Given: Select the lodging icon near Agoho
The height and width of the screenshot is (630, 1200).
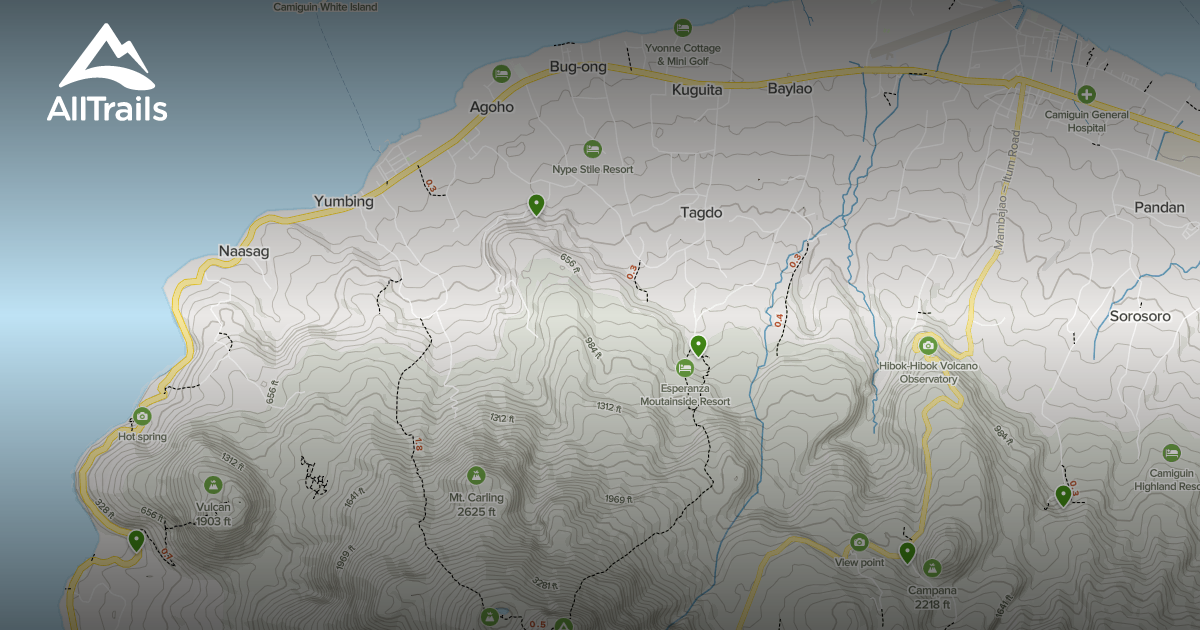Looking at the screenshot, I should (x=499, y=73).
